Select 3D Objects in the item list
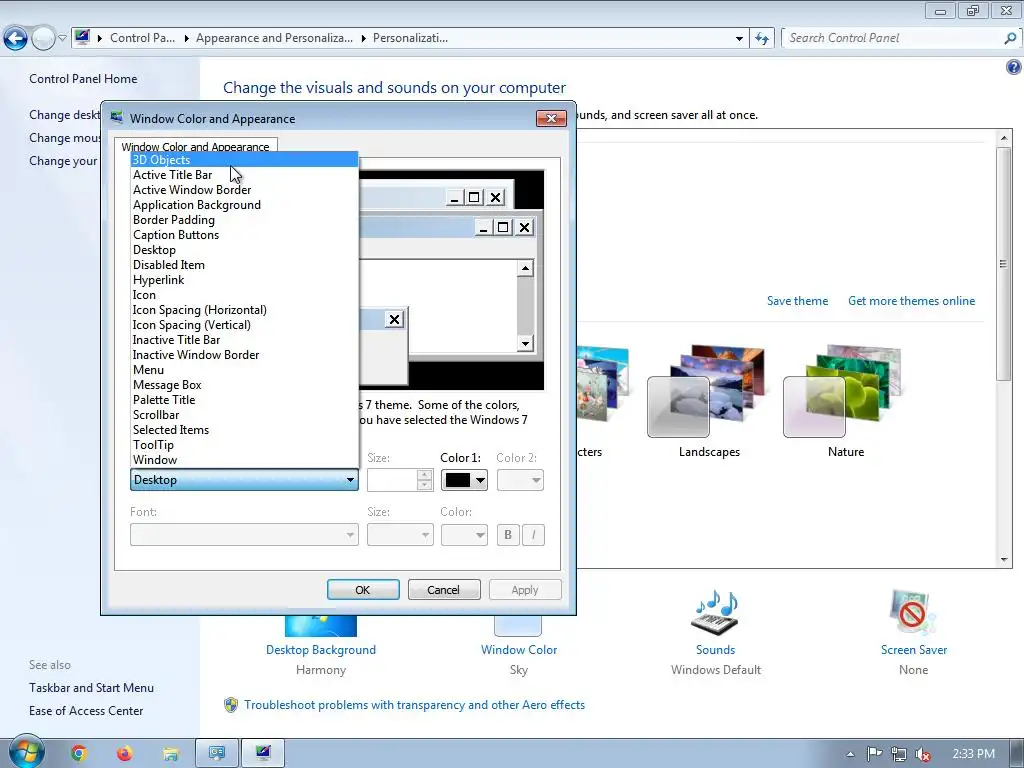This screenshot has width=1024, height=768. 244,159
